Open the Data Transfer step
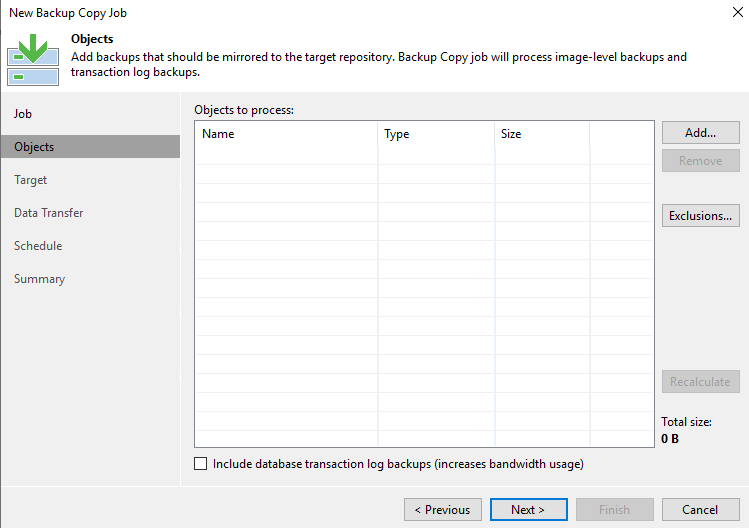 49,213
